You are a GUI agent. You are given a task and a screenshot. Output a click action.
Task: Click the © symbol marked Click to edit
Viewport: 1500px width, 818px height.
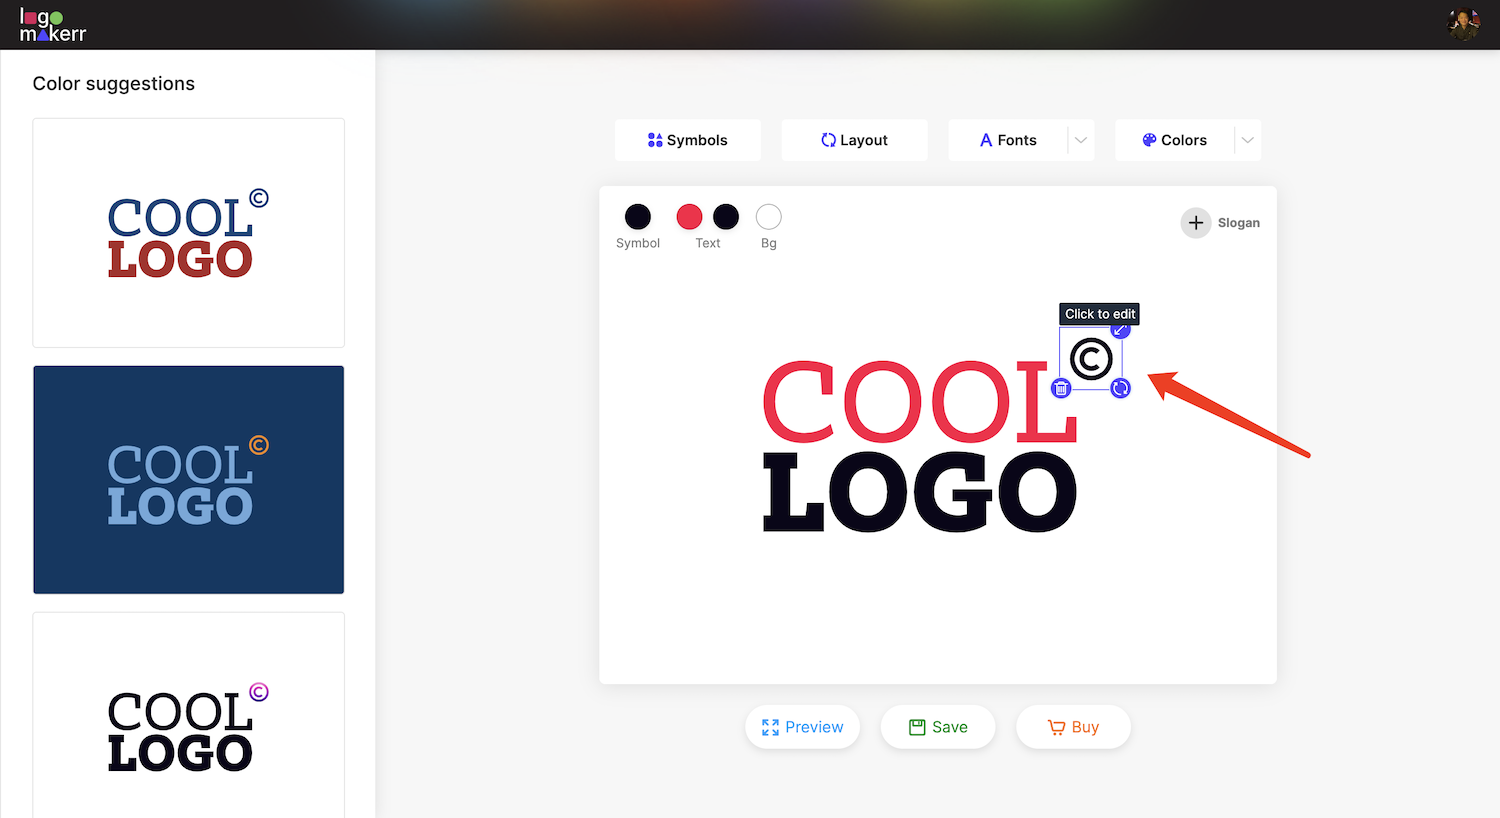1090,357
